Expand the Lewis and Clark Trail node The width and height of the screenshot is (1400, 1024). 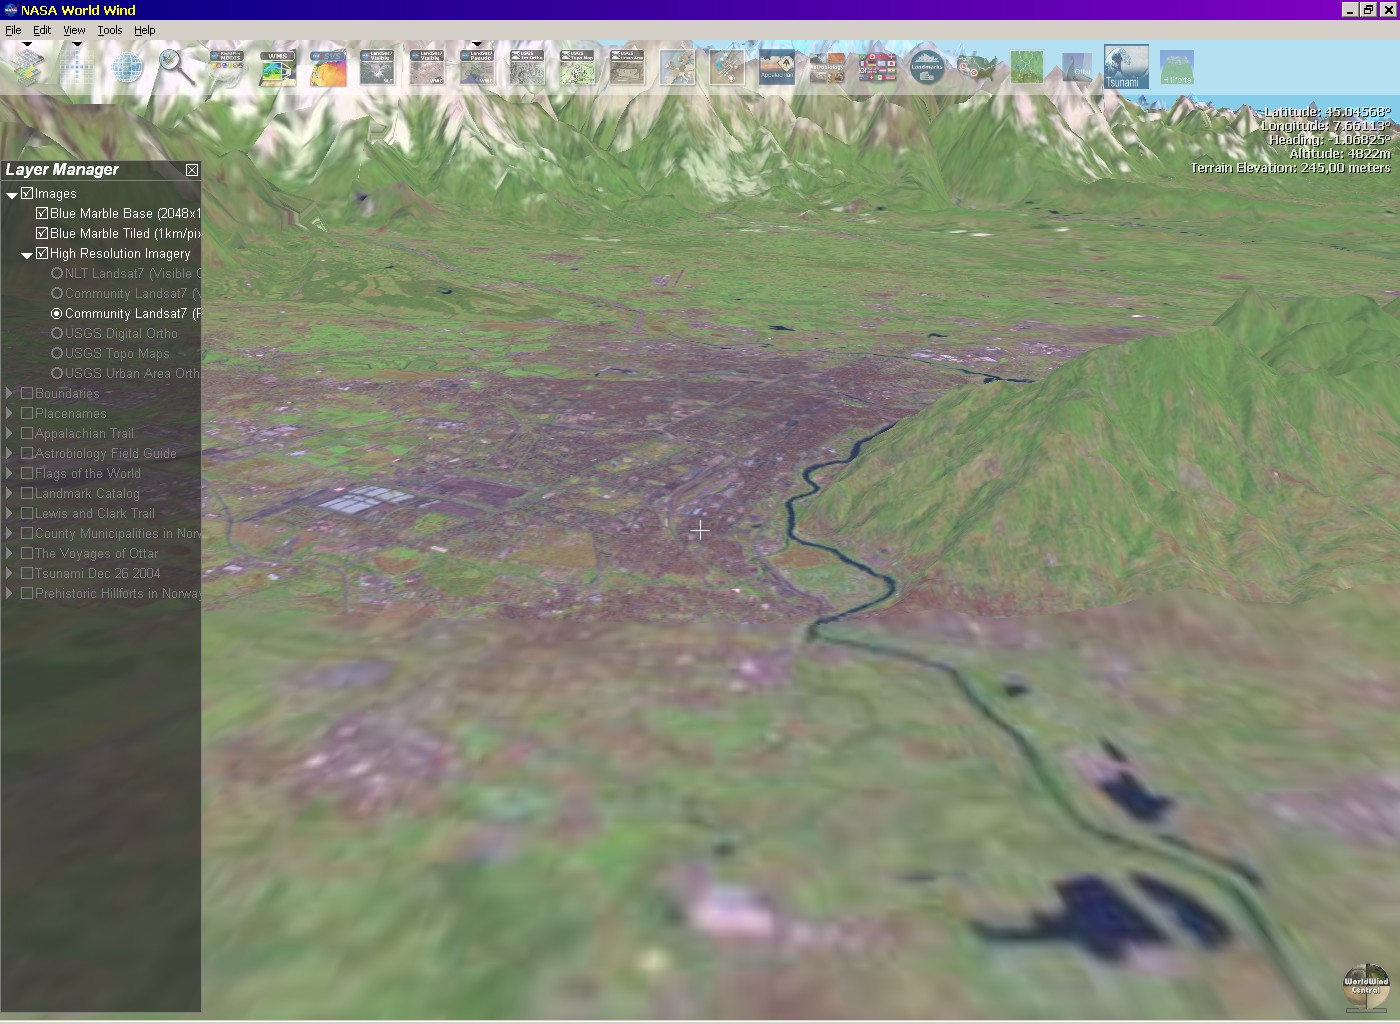[x=10, y=513]
